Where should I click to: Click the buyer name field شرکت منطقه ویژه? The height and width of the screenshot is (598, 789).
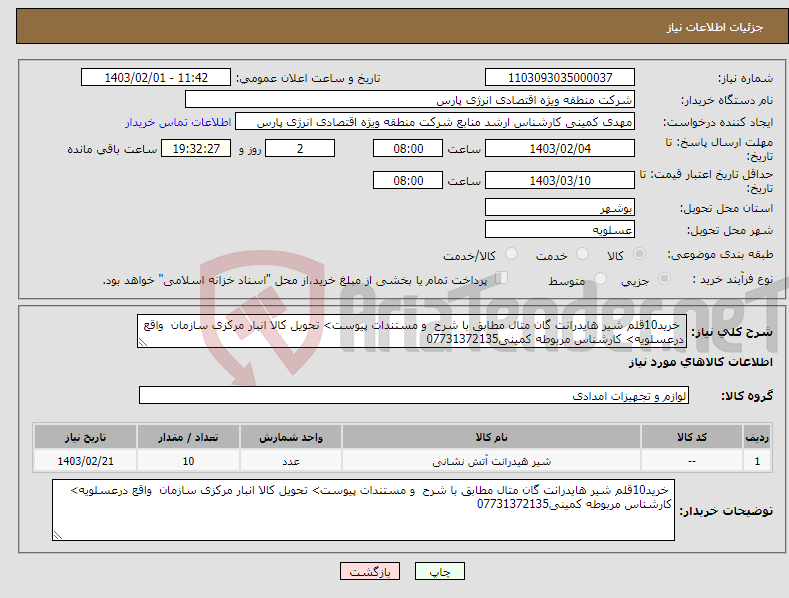tap(410, 100)
